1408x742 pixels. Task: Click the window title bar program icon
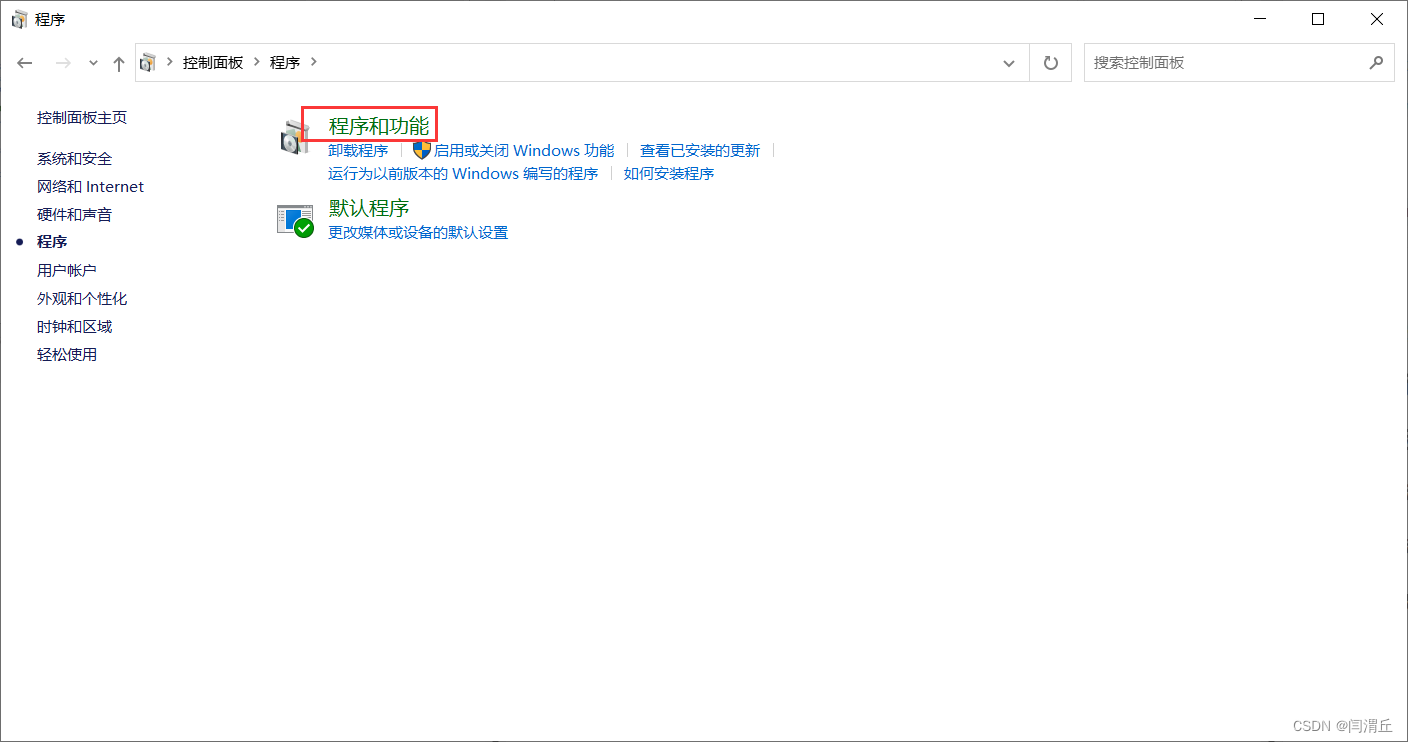click(x=19, y=19)
